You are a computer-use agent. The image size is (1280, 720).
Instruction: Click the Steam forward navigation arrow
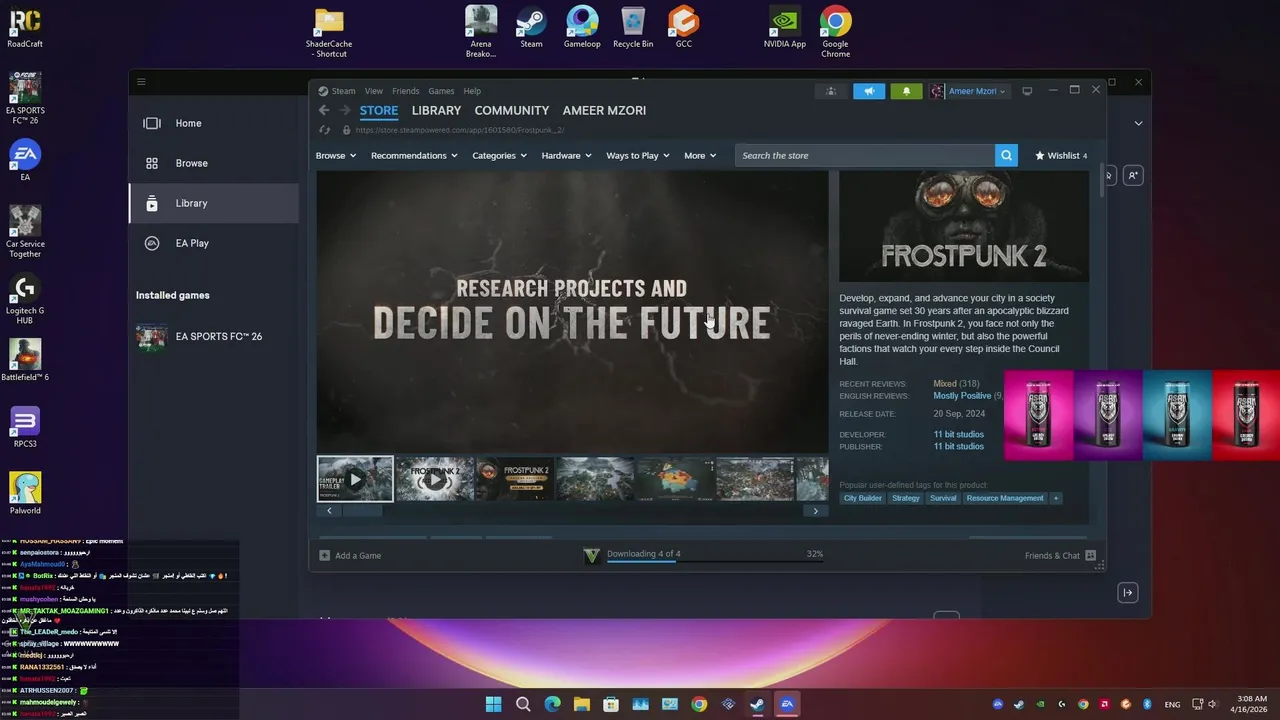point(344,110)
